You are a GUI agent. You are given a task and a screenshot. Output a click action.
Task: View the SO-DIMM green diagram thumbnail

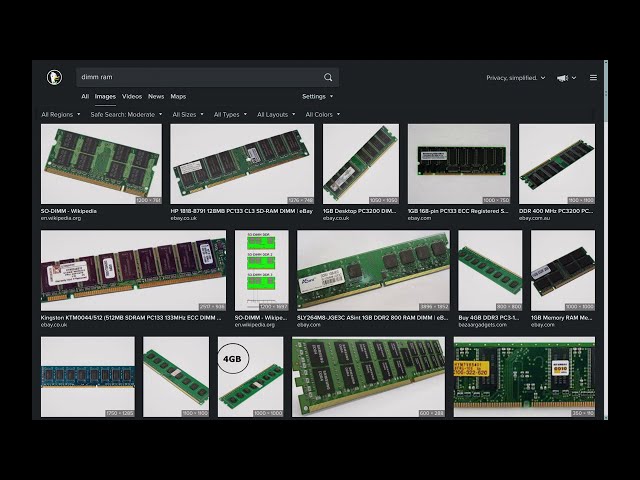pyautogui.click(x=262, y=270)
